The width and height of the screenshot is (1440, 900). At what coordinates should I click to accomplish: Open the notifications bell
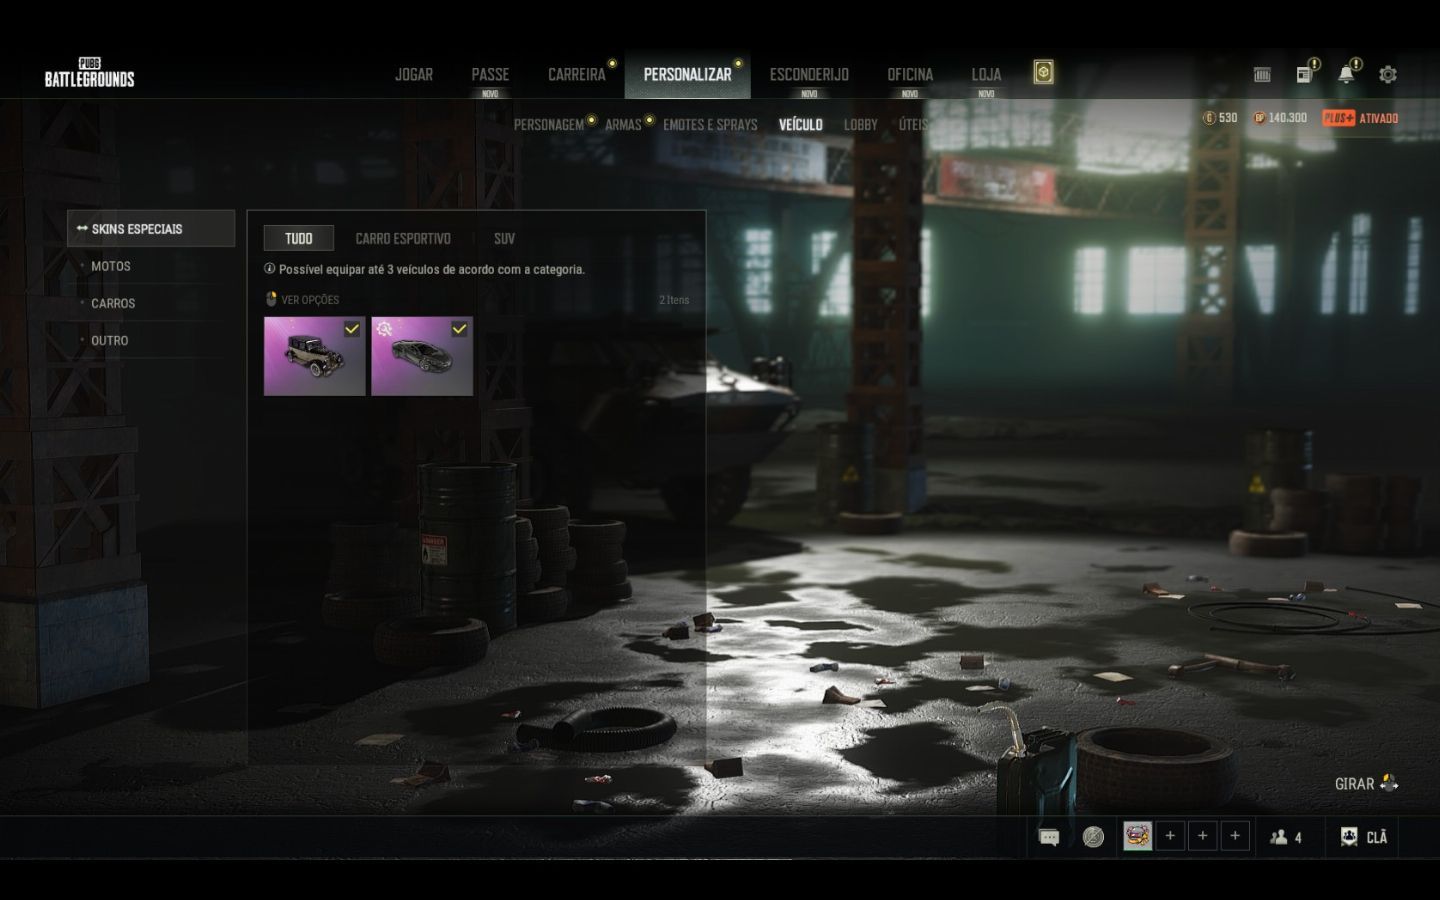[1346, 74]
